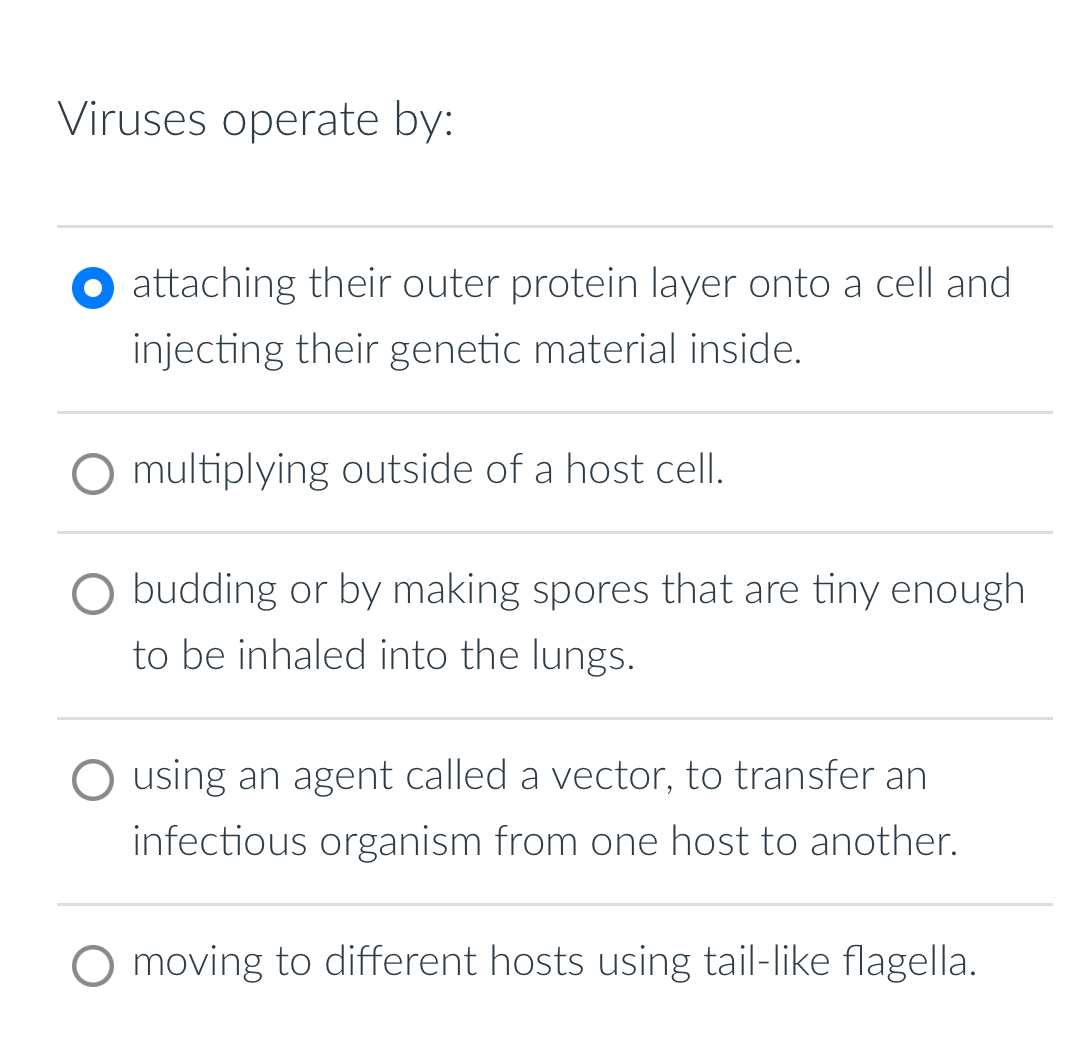Click the text 'multiplying outside of a host cell'
The width and height of the screenshot is (1081, 1037).
[428, 470]
